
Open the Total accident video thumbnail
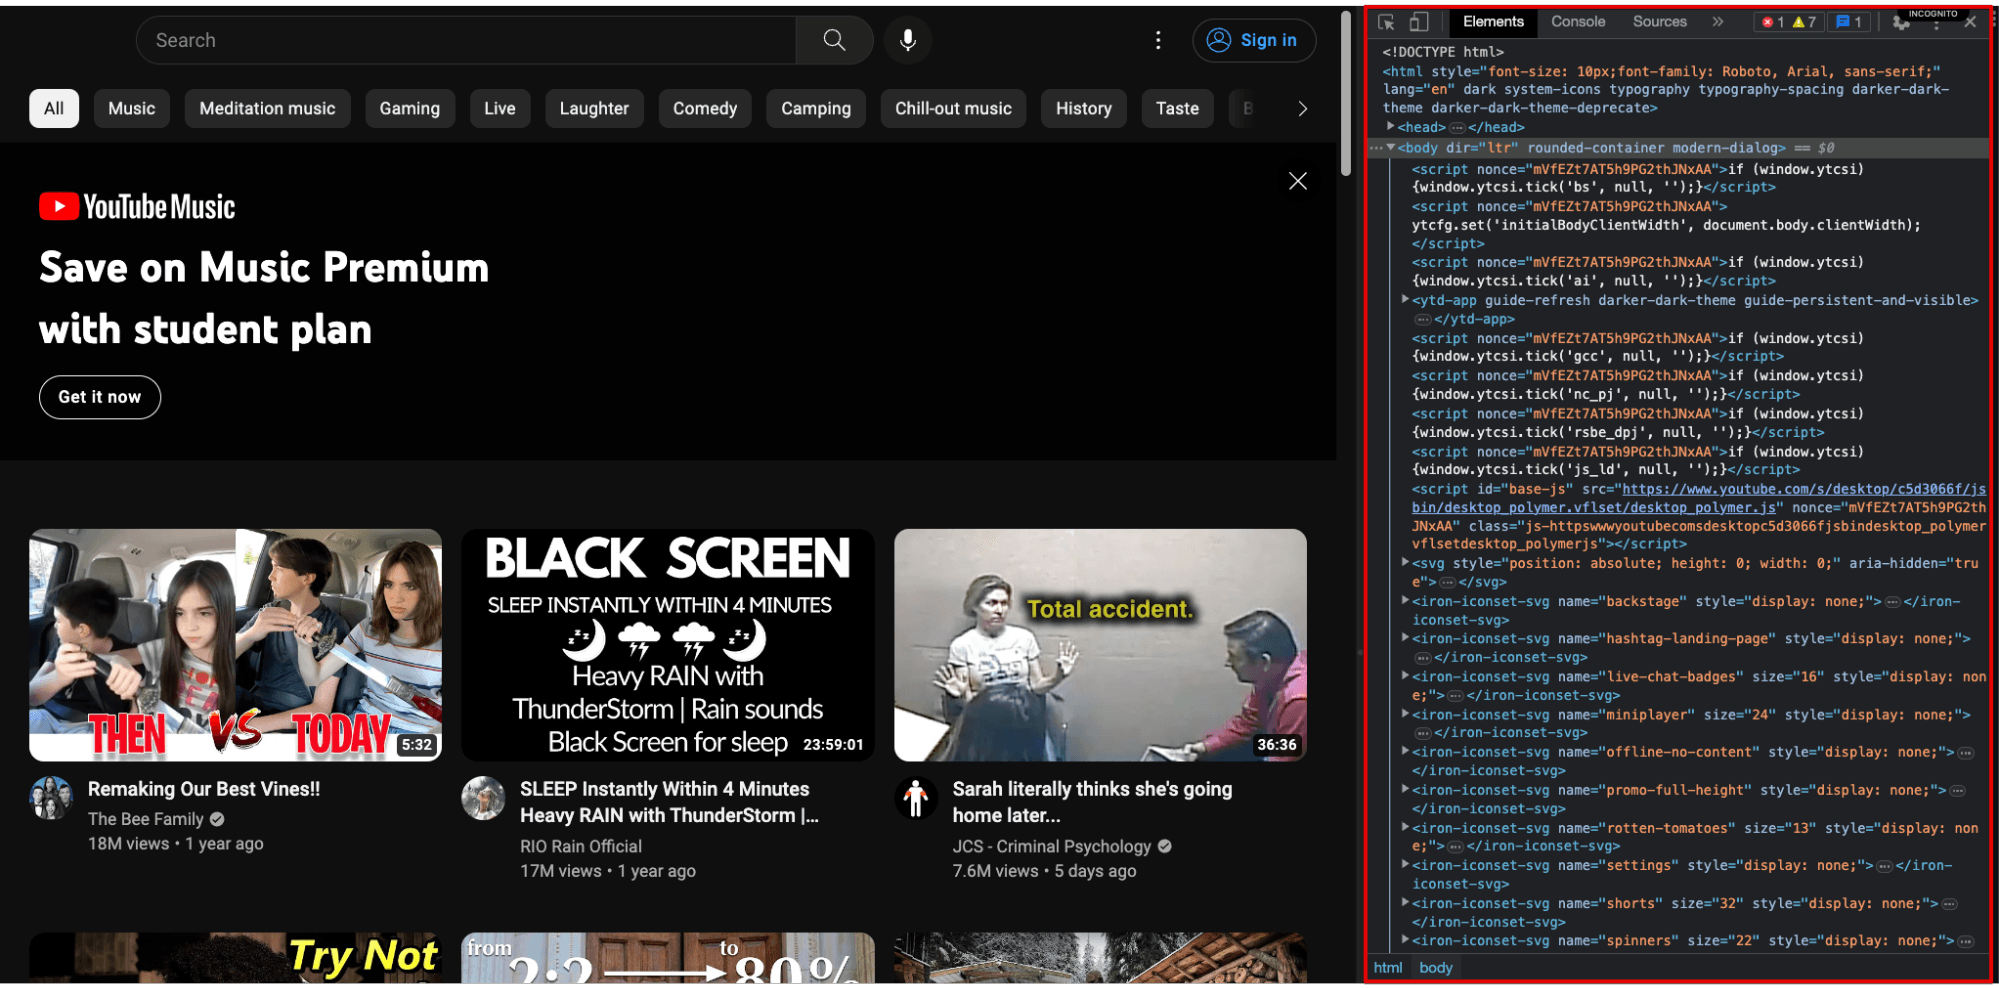[x=1100, y=645]
